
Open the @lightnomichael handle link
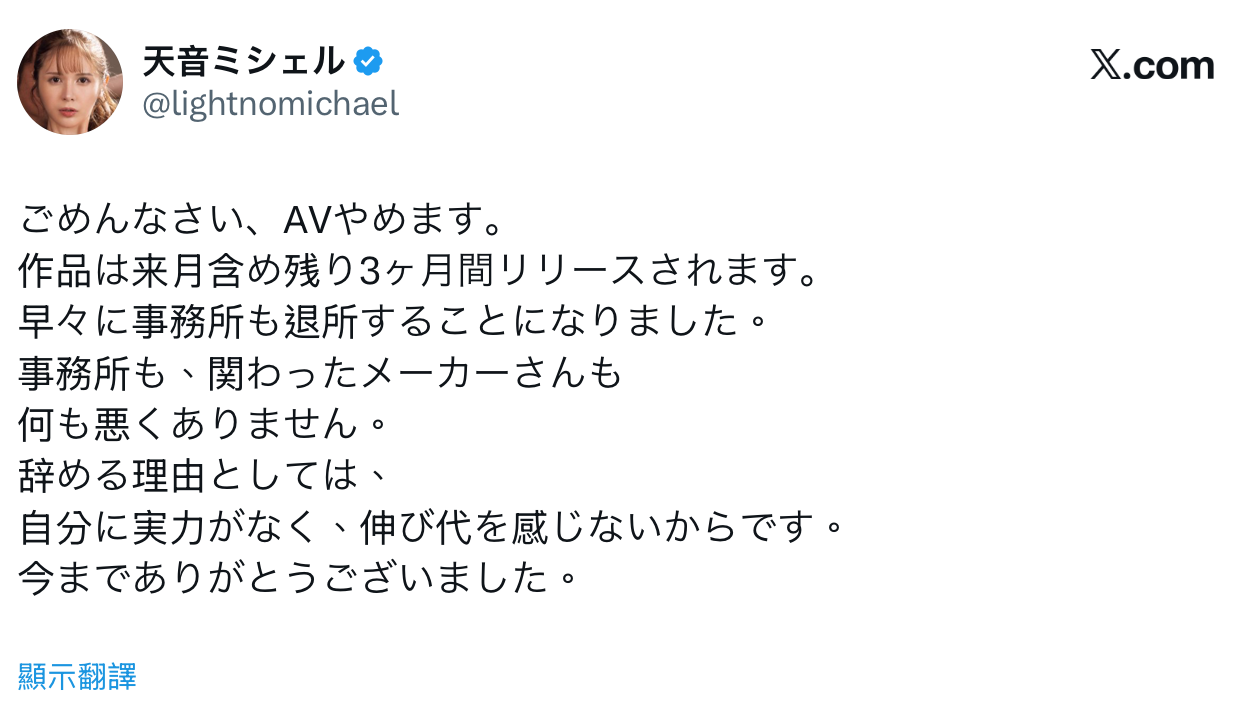(x=271, y=103)
